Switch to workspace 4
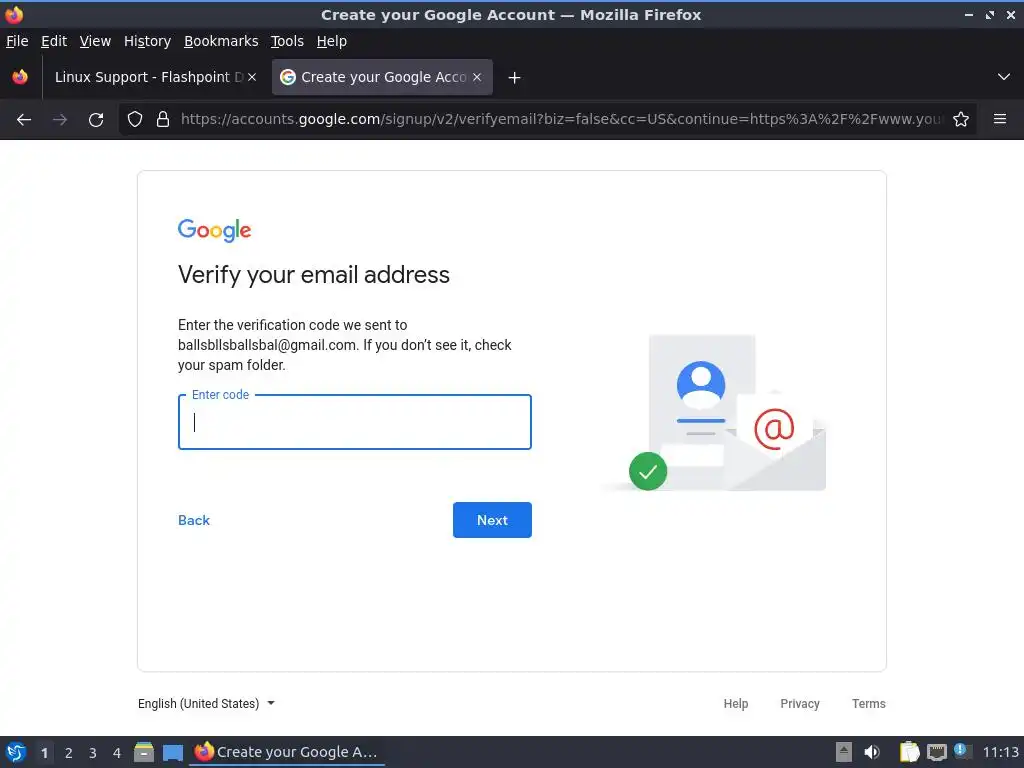 (117, 753)
